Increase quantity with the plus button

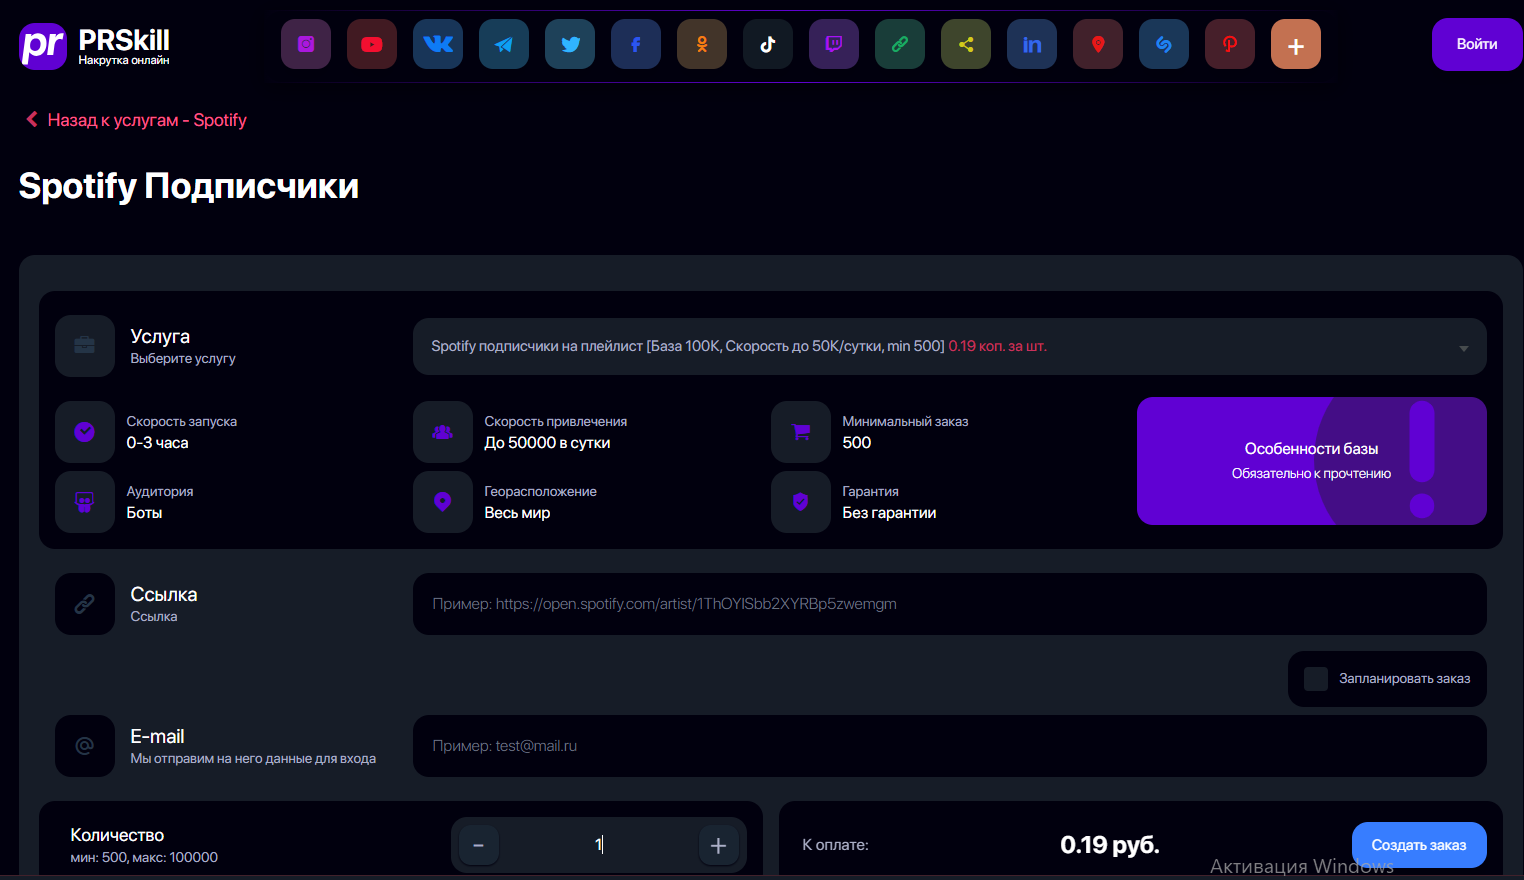[x=718, y=845]
